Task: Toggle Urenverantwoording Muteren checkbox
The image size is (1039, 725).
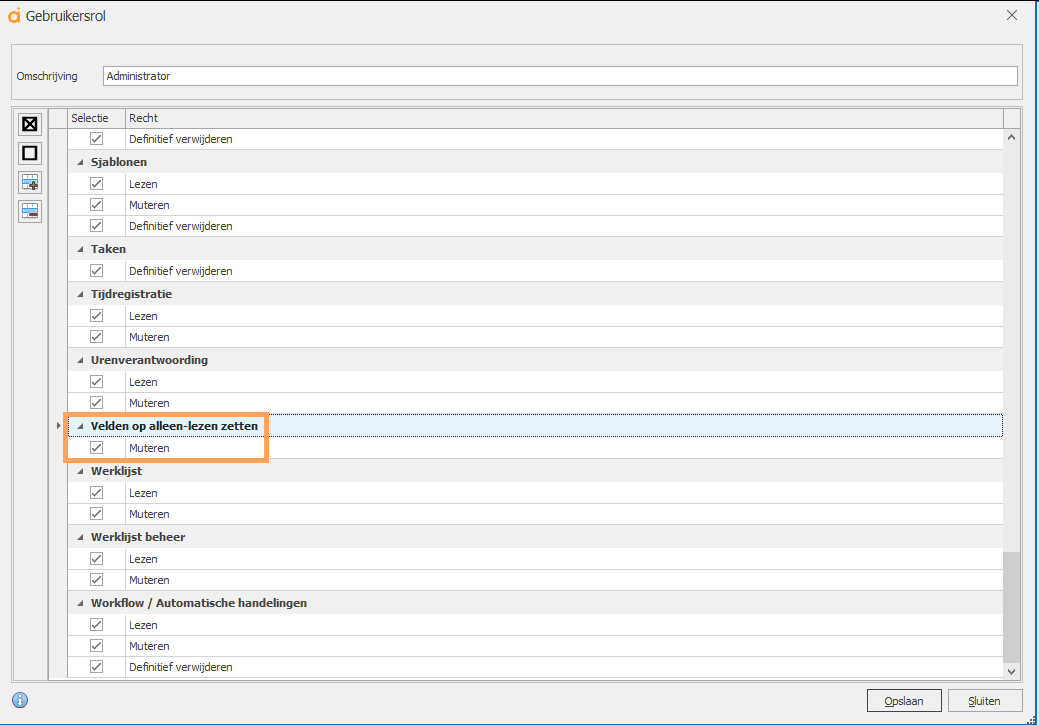Action: point(97,402)
